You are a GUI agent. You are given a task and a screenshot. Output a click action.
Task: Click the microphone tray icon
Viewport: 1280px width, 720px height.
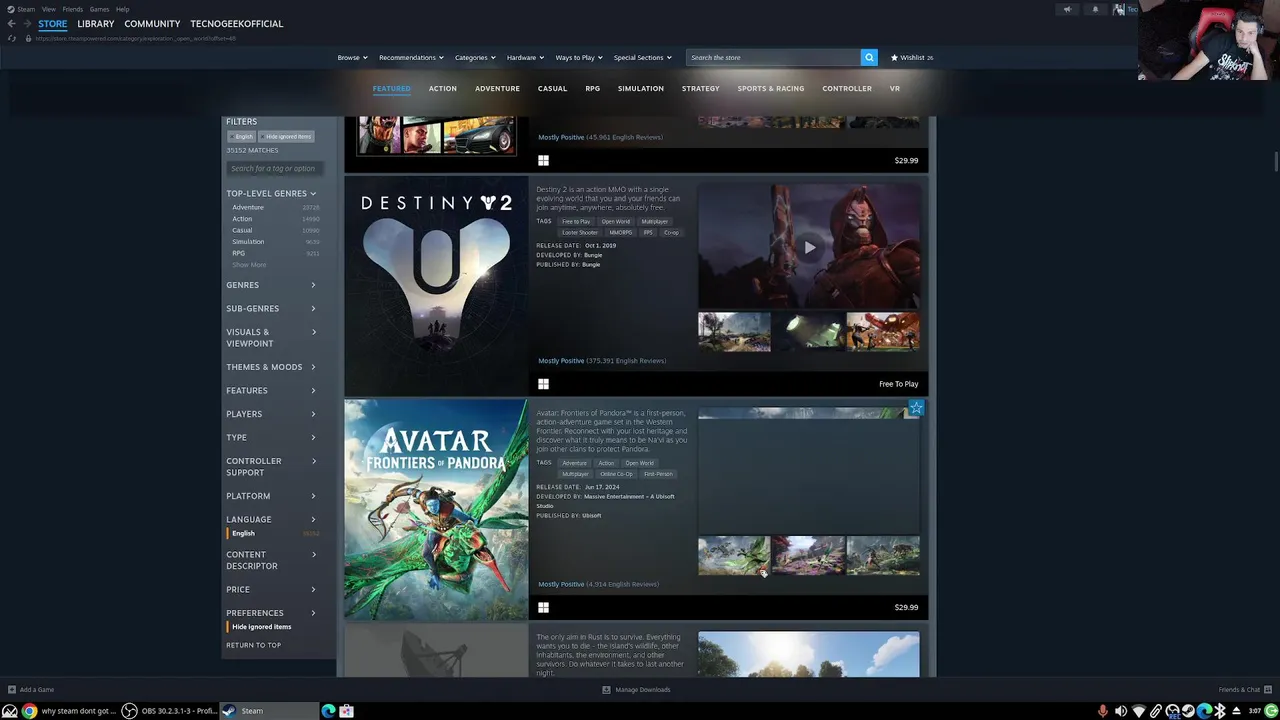1103,711
